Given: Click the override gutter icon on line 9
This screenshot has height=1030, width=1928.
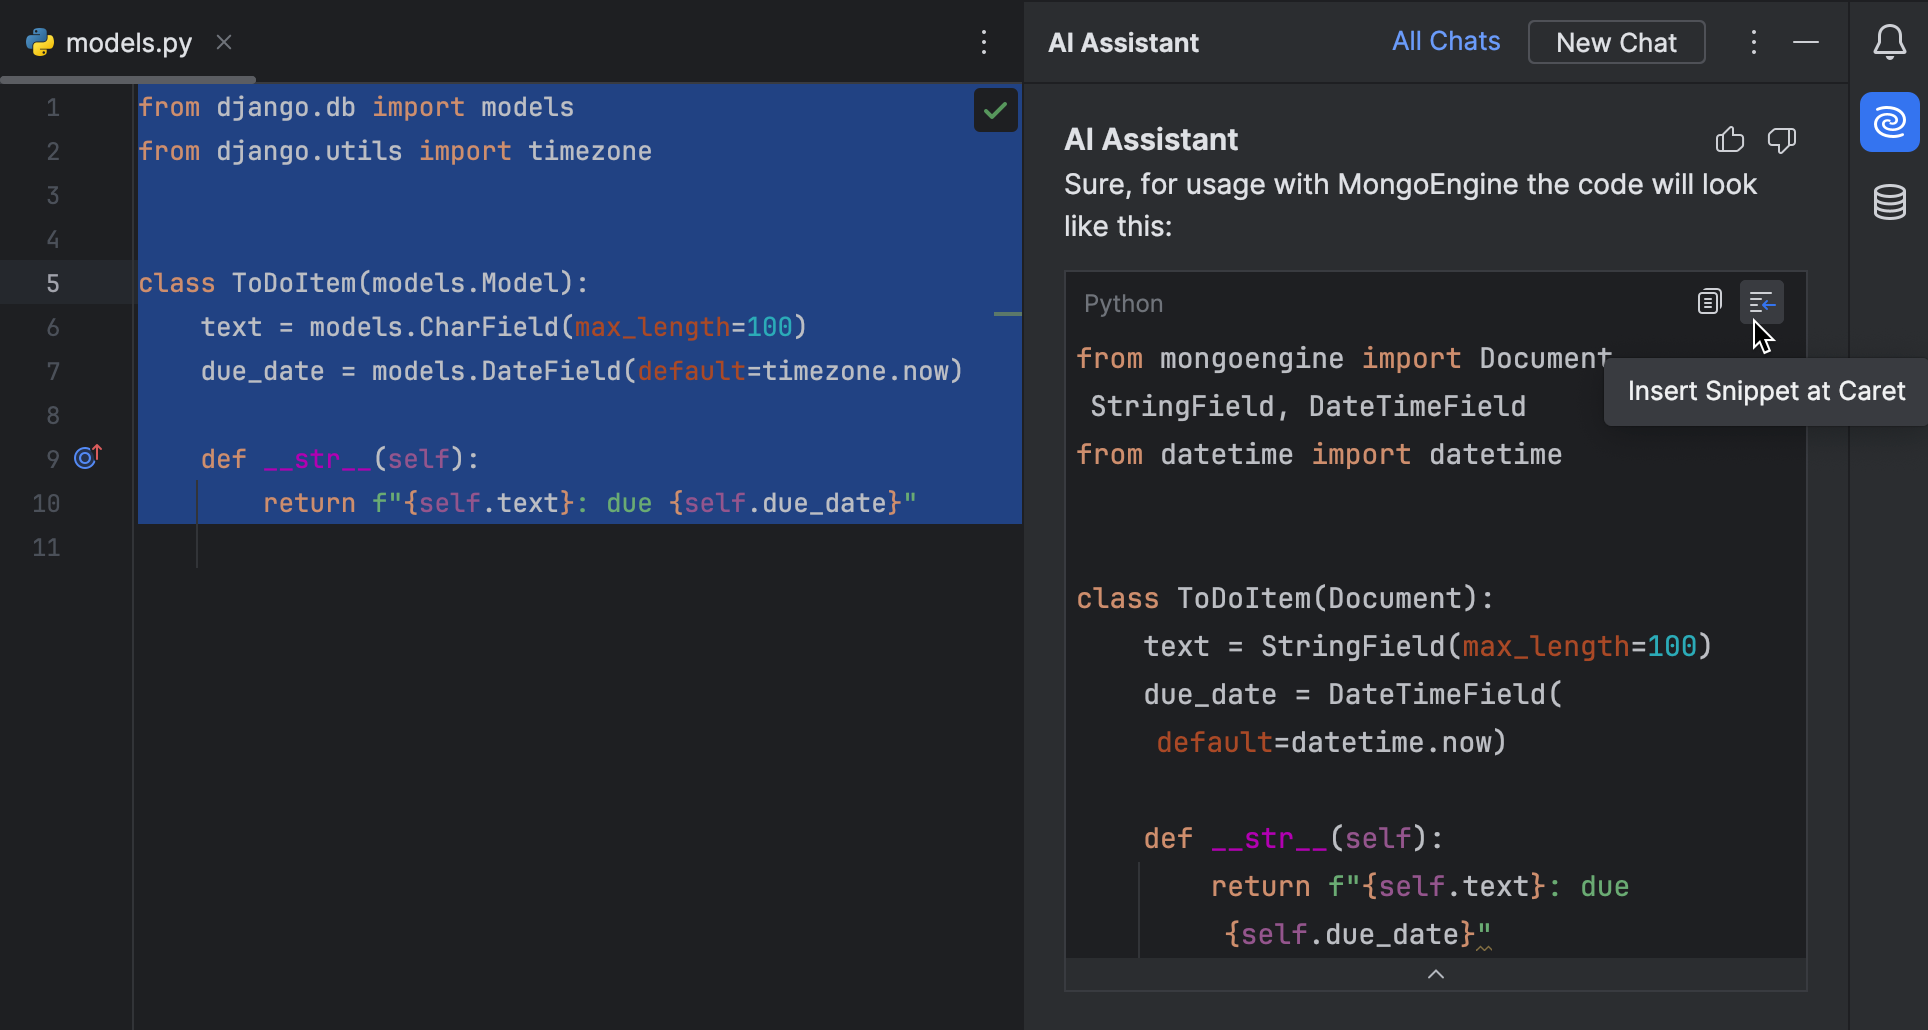Looking at the screenshot, I should pyautogui.click(x=88, y=458).
